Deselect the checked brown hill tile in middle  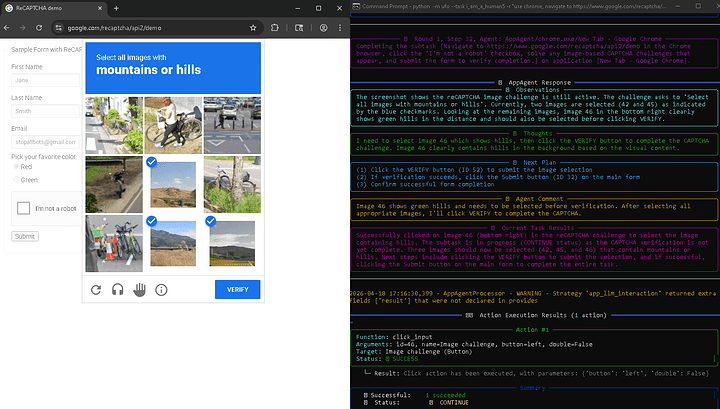pos(173,185)
